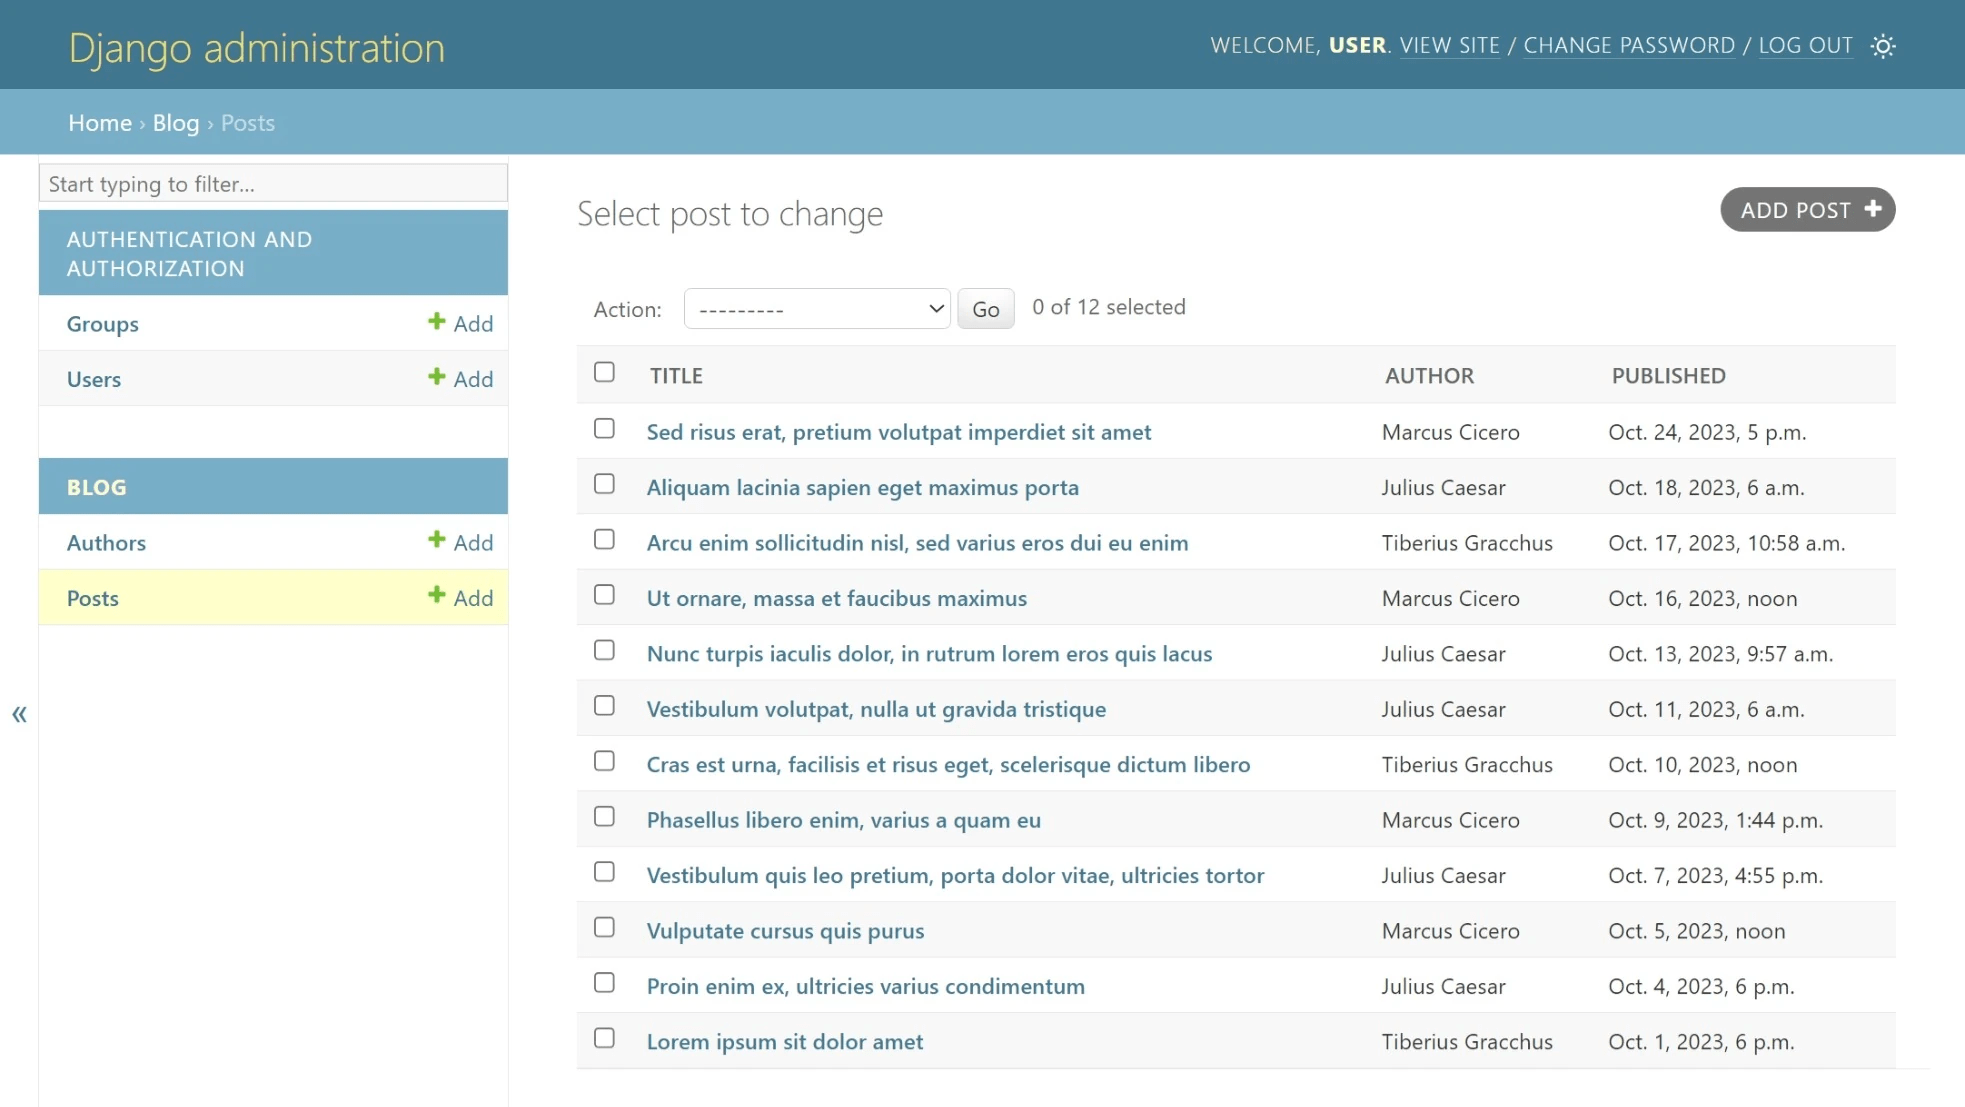Sort by the Author column header

click(1429, 376)
